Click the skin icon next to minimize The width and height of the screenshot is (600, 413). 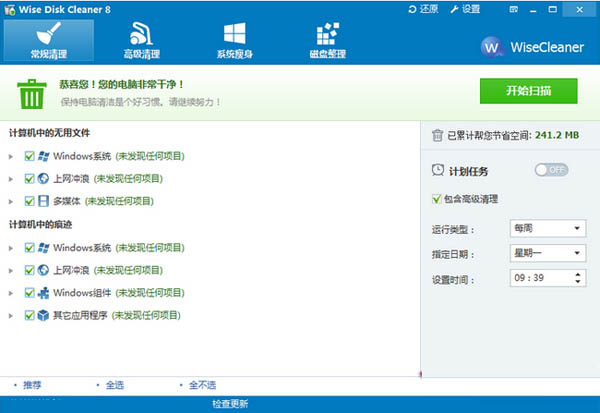point(514,9)
